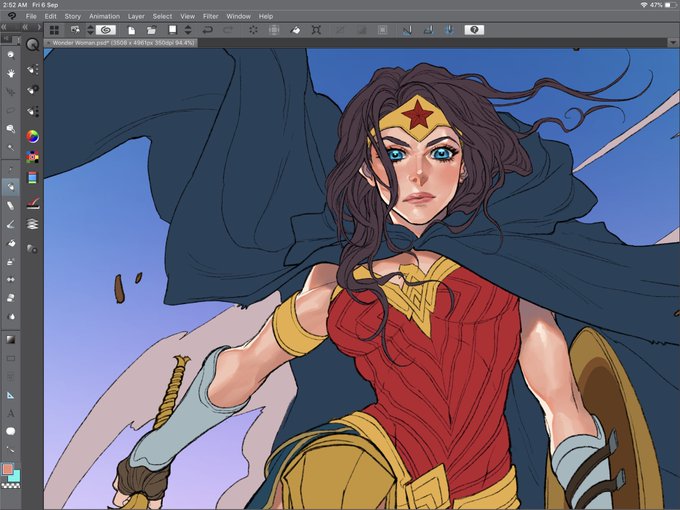The width and height of the screenshot is (680, 510).
Task: Click the scale/rotate transform icon
Action: (316, 30)
